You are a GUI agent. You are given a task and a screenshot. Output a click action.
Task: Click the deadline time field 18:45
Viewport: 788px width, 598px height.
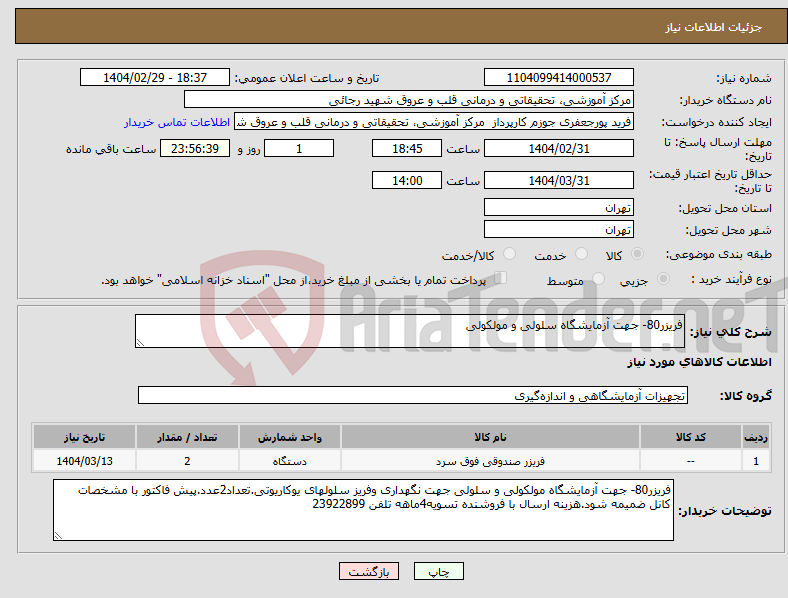[407, 148]
